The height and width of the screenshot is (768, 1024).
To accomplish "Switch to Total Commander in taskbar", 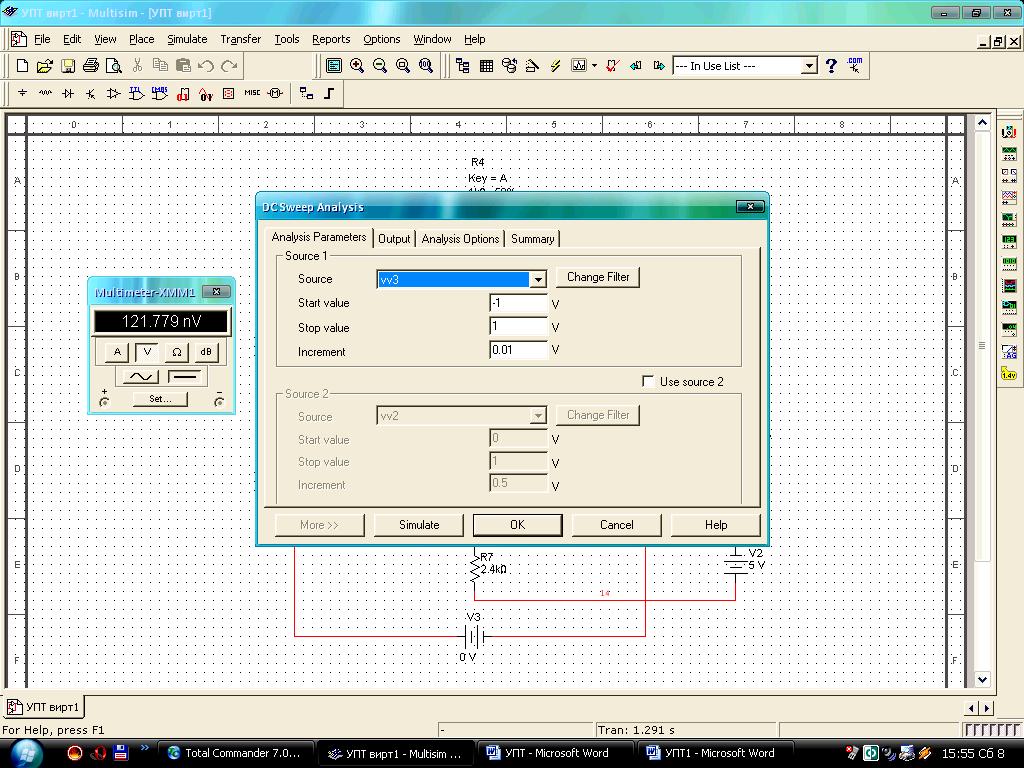I will pos(238,753).
